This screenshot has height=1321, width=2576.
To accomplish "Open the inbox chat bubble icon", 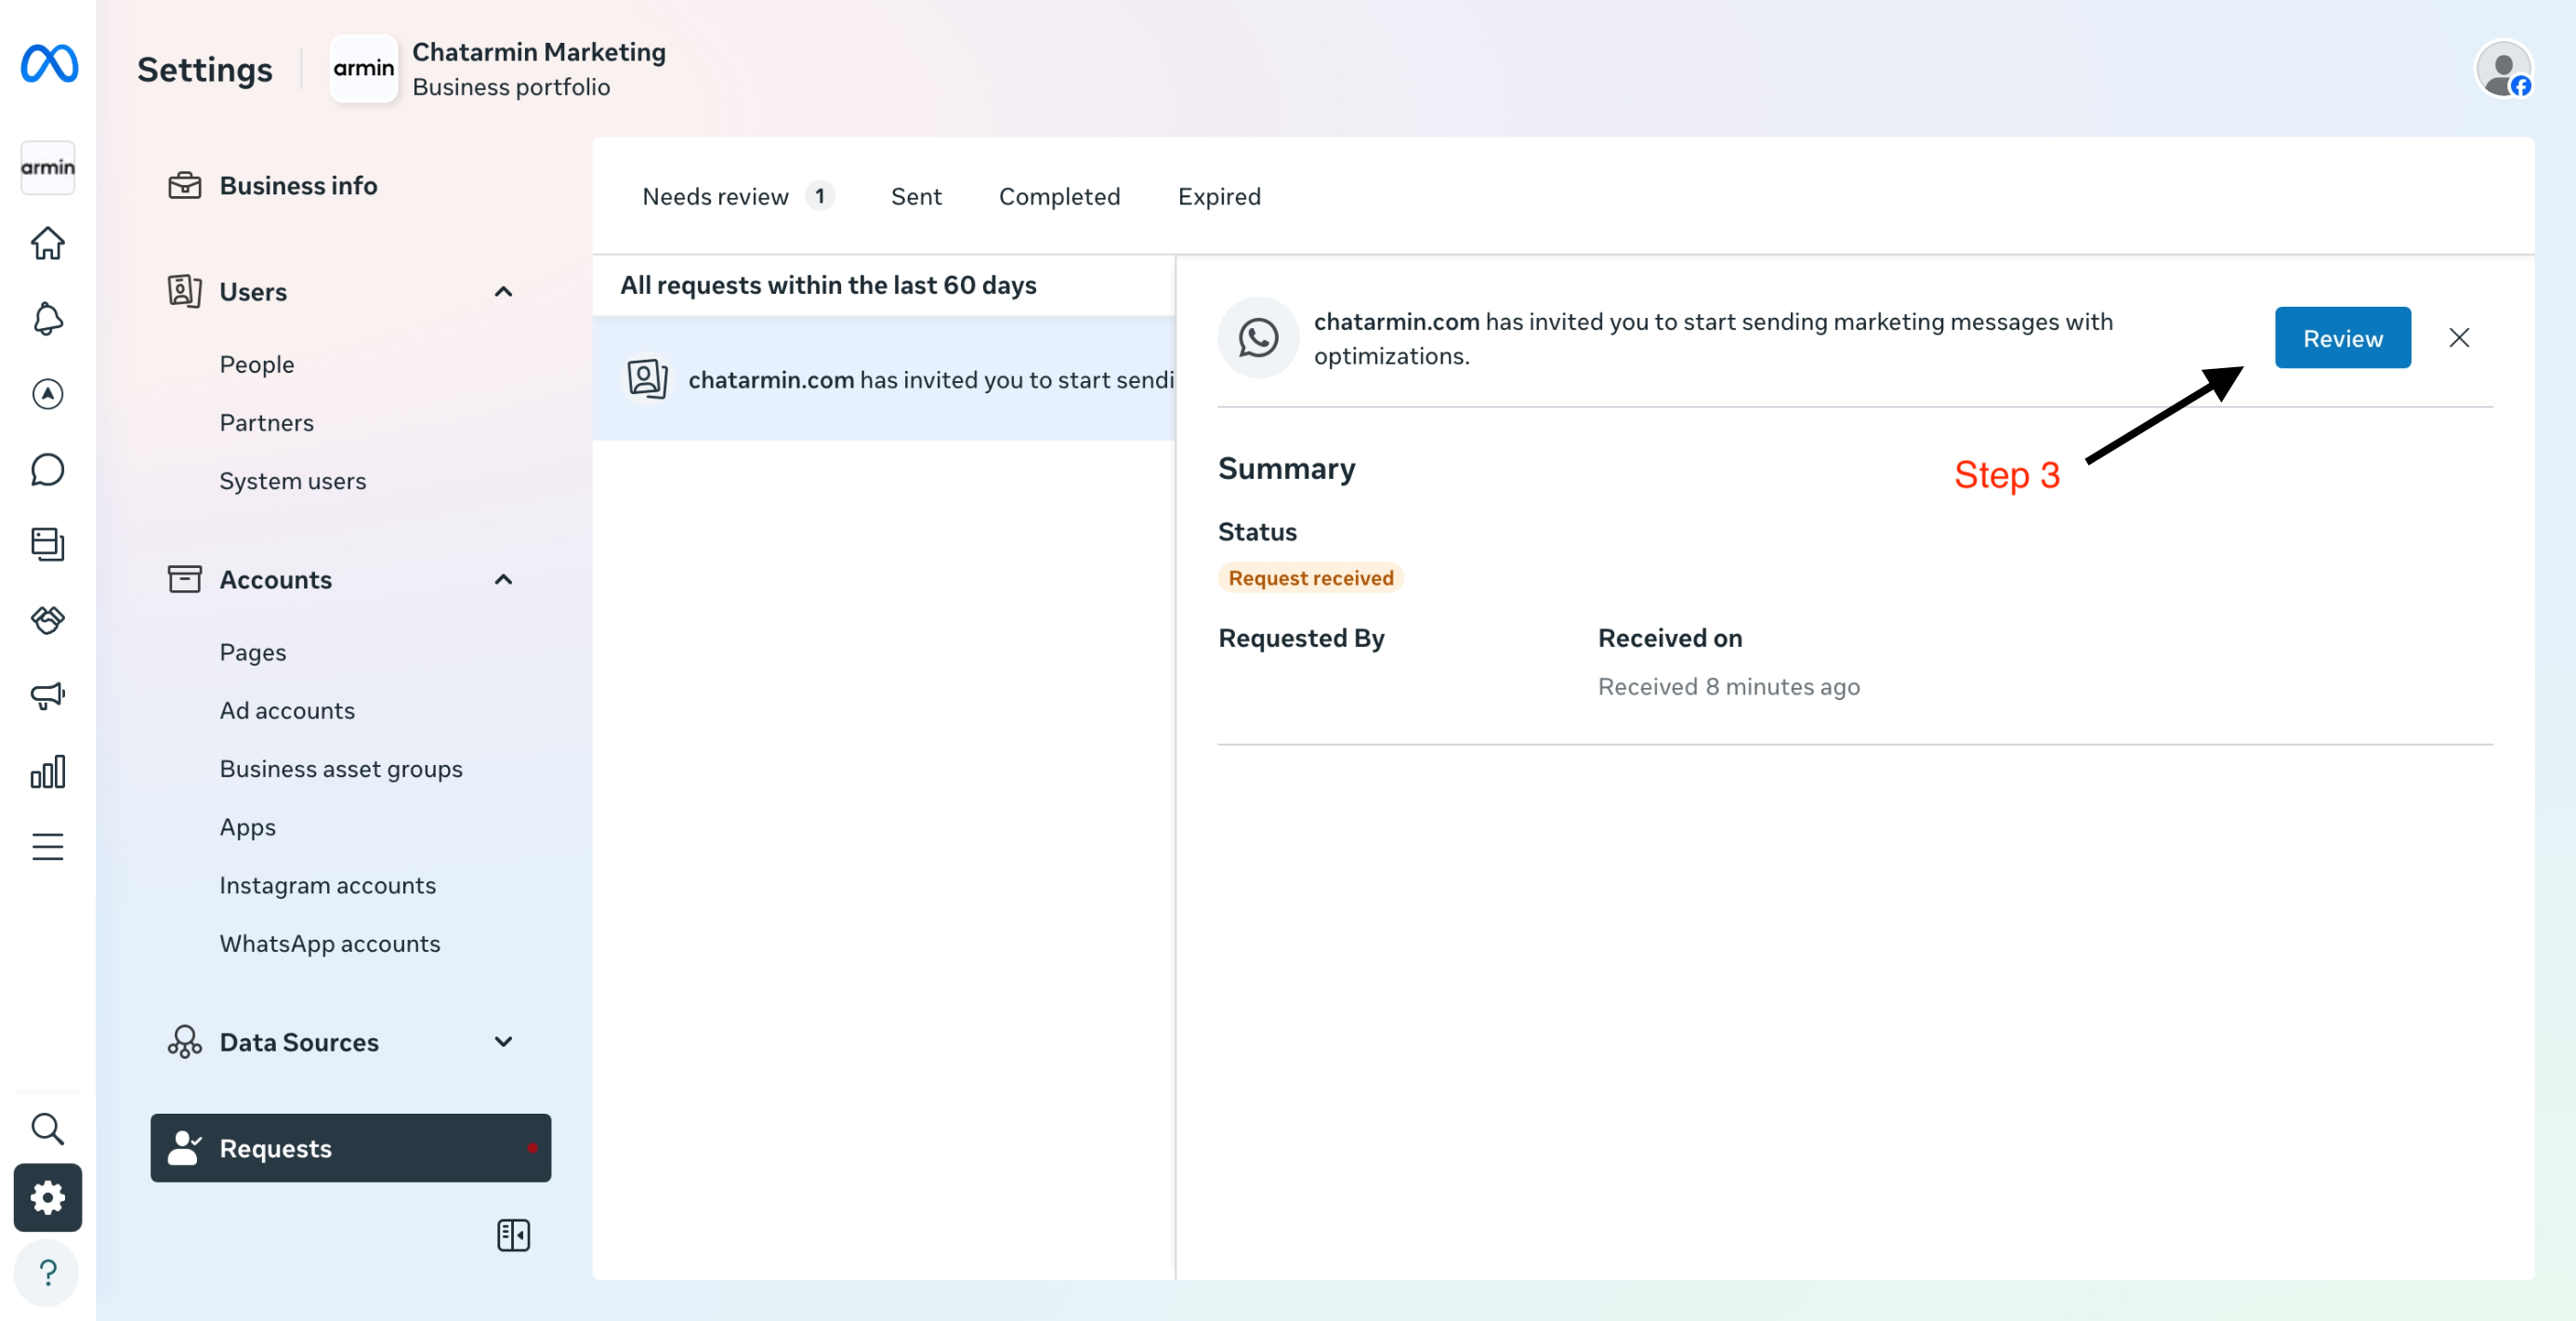I will coord(48,469).
